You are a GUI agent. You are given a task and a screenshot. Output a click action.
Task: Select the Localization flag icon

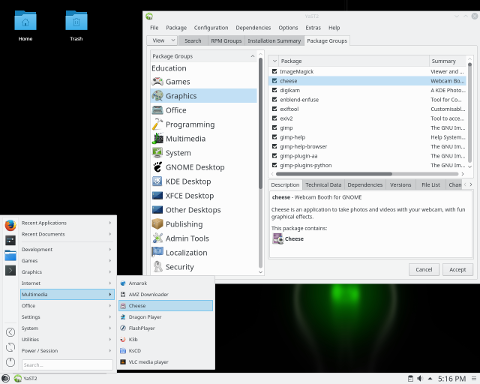pyautogui.click(x=157, y=252)
